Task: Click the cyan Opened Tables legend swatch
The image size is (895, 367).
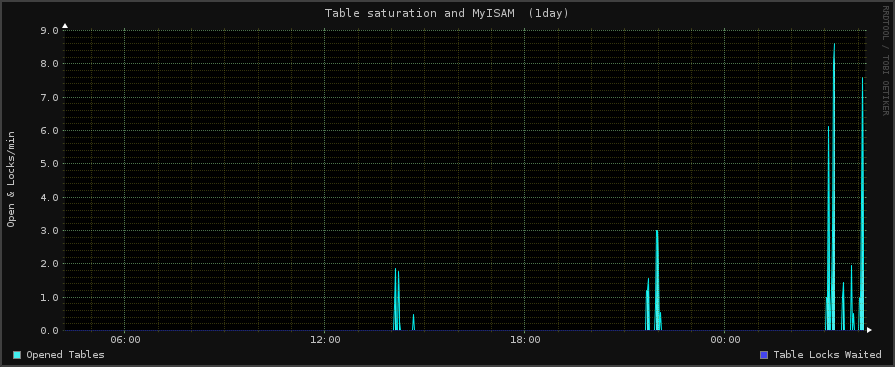Action: coord(17,355)
